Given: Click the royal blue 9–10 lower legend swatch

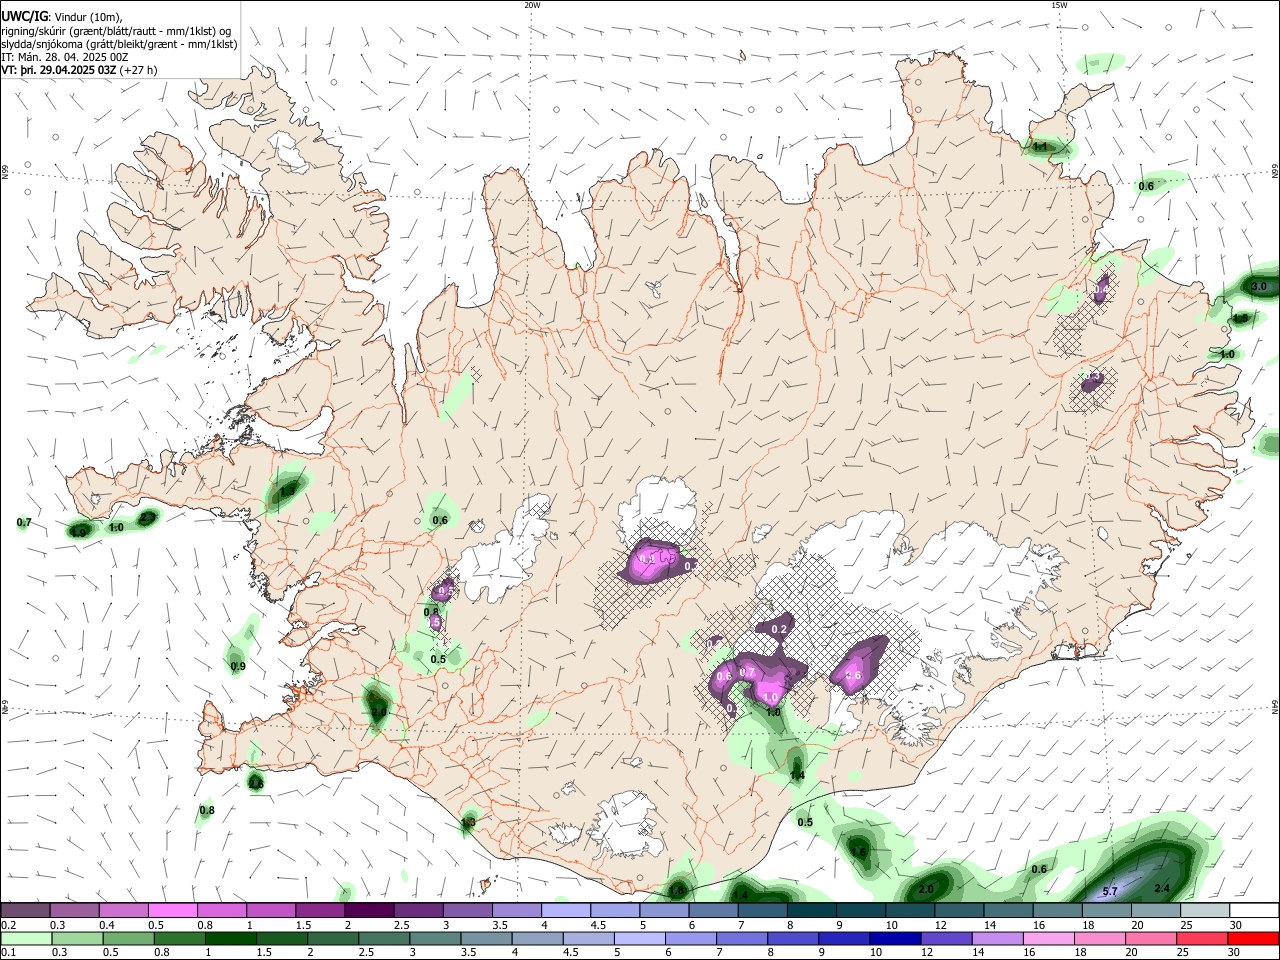Looking at the screenshot, I should pyautogui.click(x=844, y=938).
